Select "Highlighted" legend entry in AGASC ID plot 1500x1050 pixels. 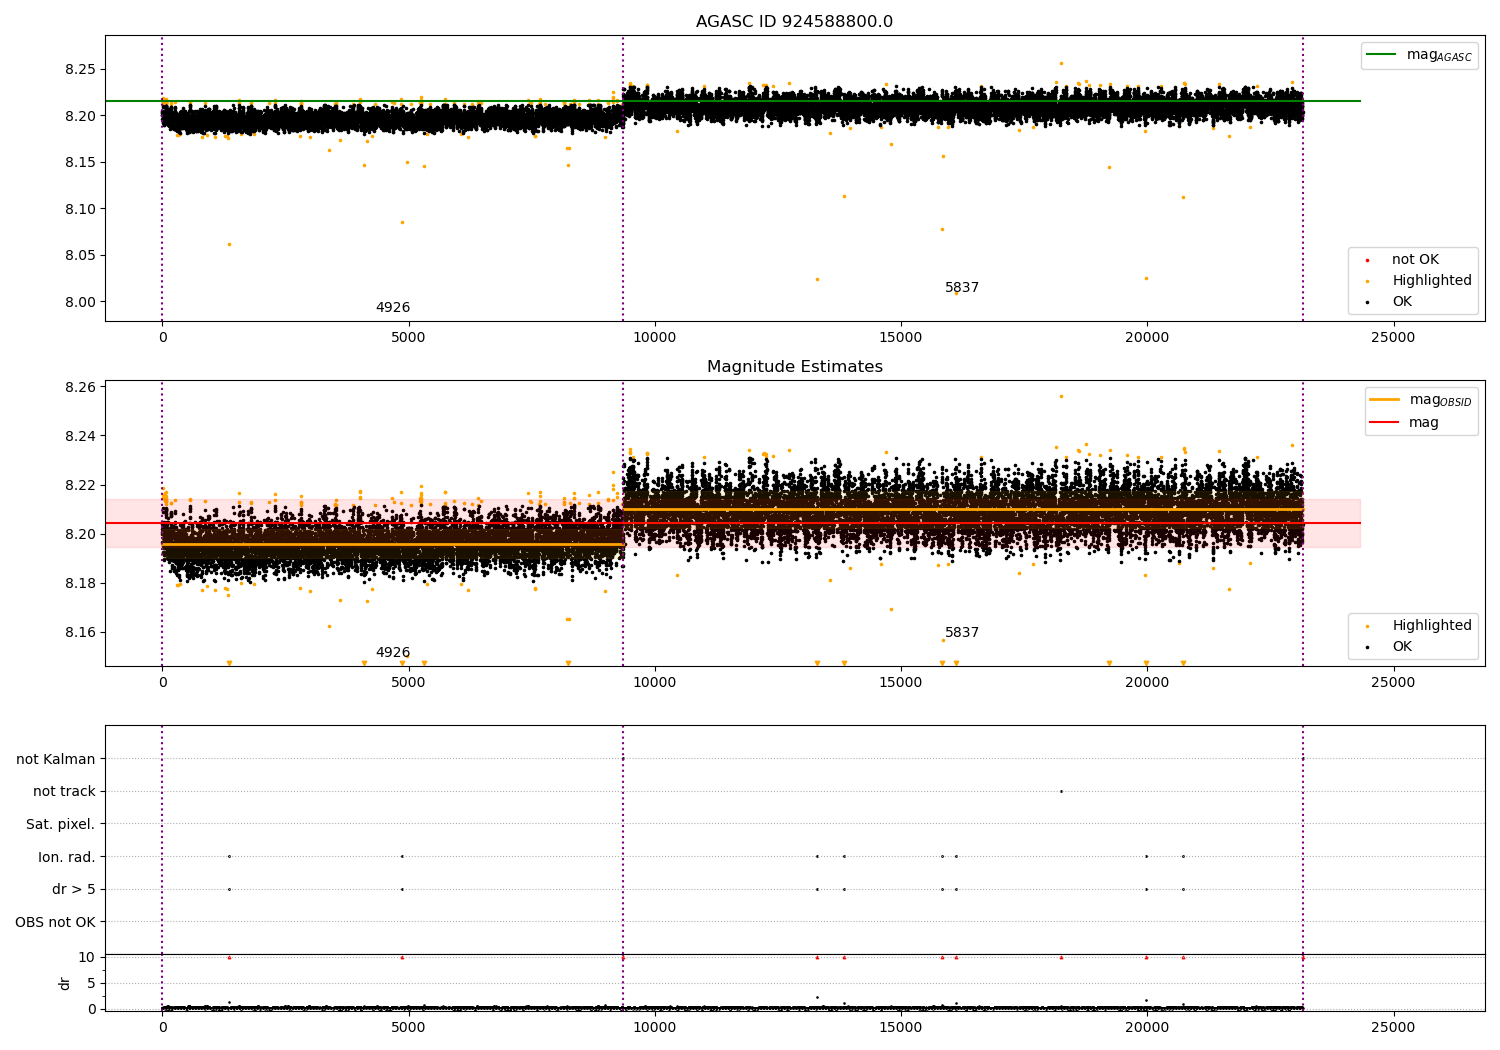click(1432, 281)
